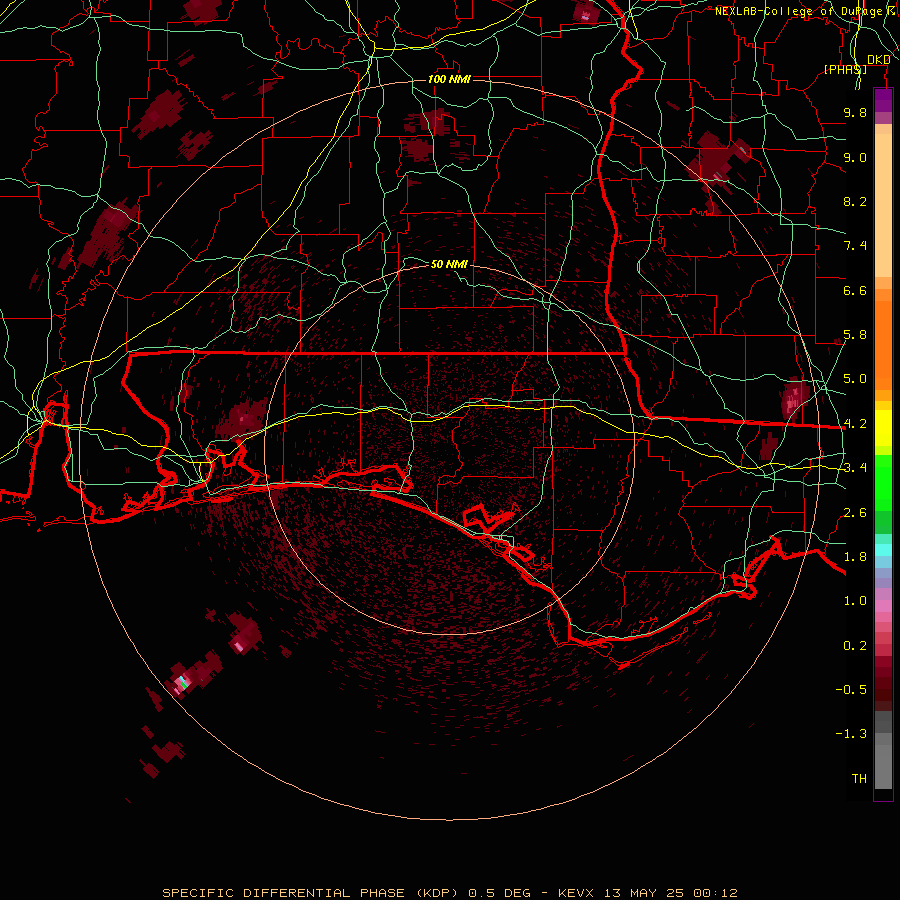
Task: Click the 1.8 legend value
Action: click(x=855, y=557)
